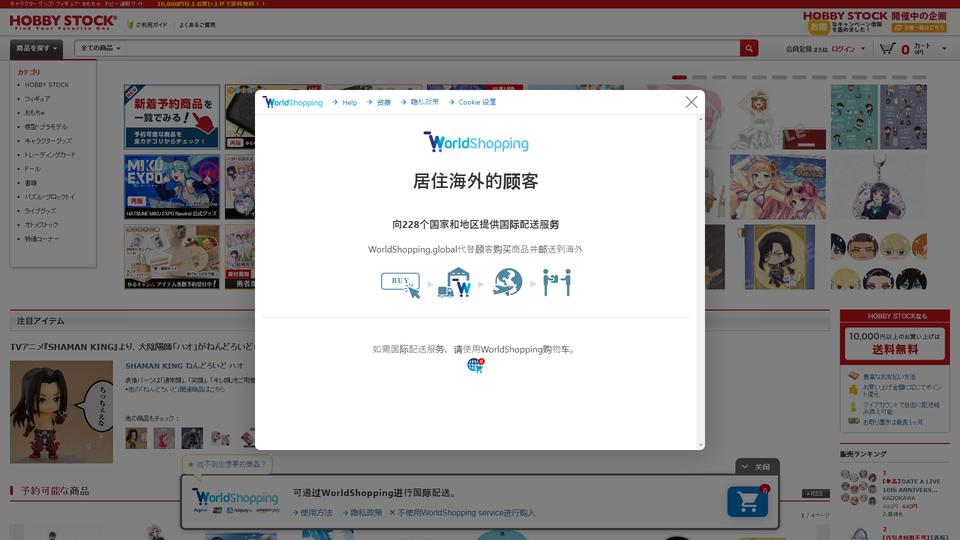Select フィギュア category in sidebar

pos(37,99)
